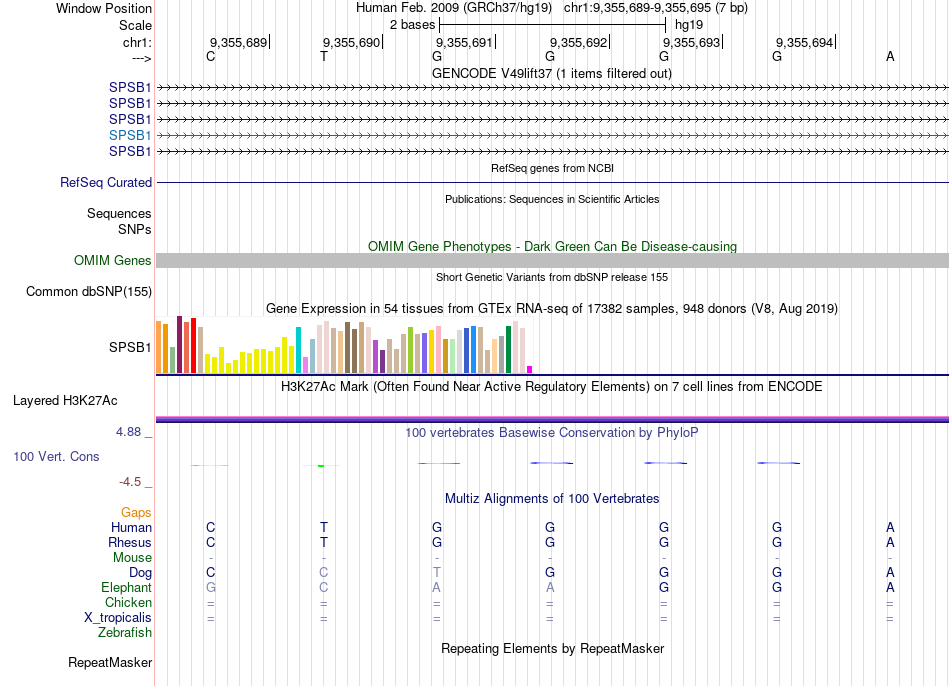This screenshot has width=950, height=686.
Task: Click the T base in the Dog row
Action: [x=437, y=573]
